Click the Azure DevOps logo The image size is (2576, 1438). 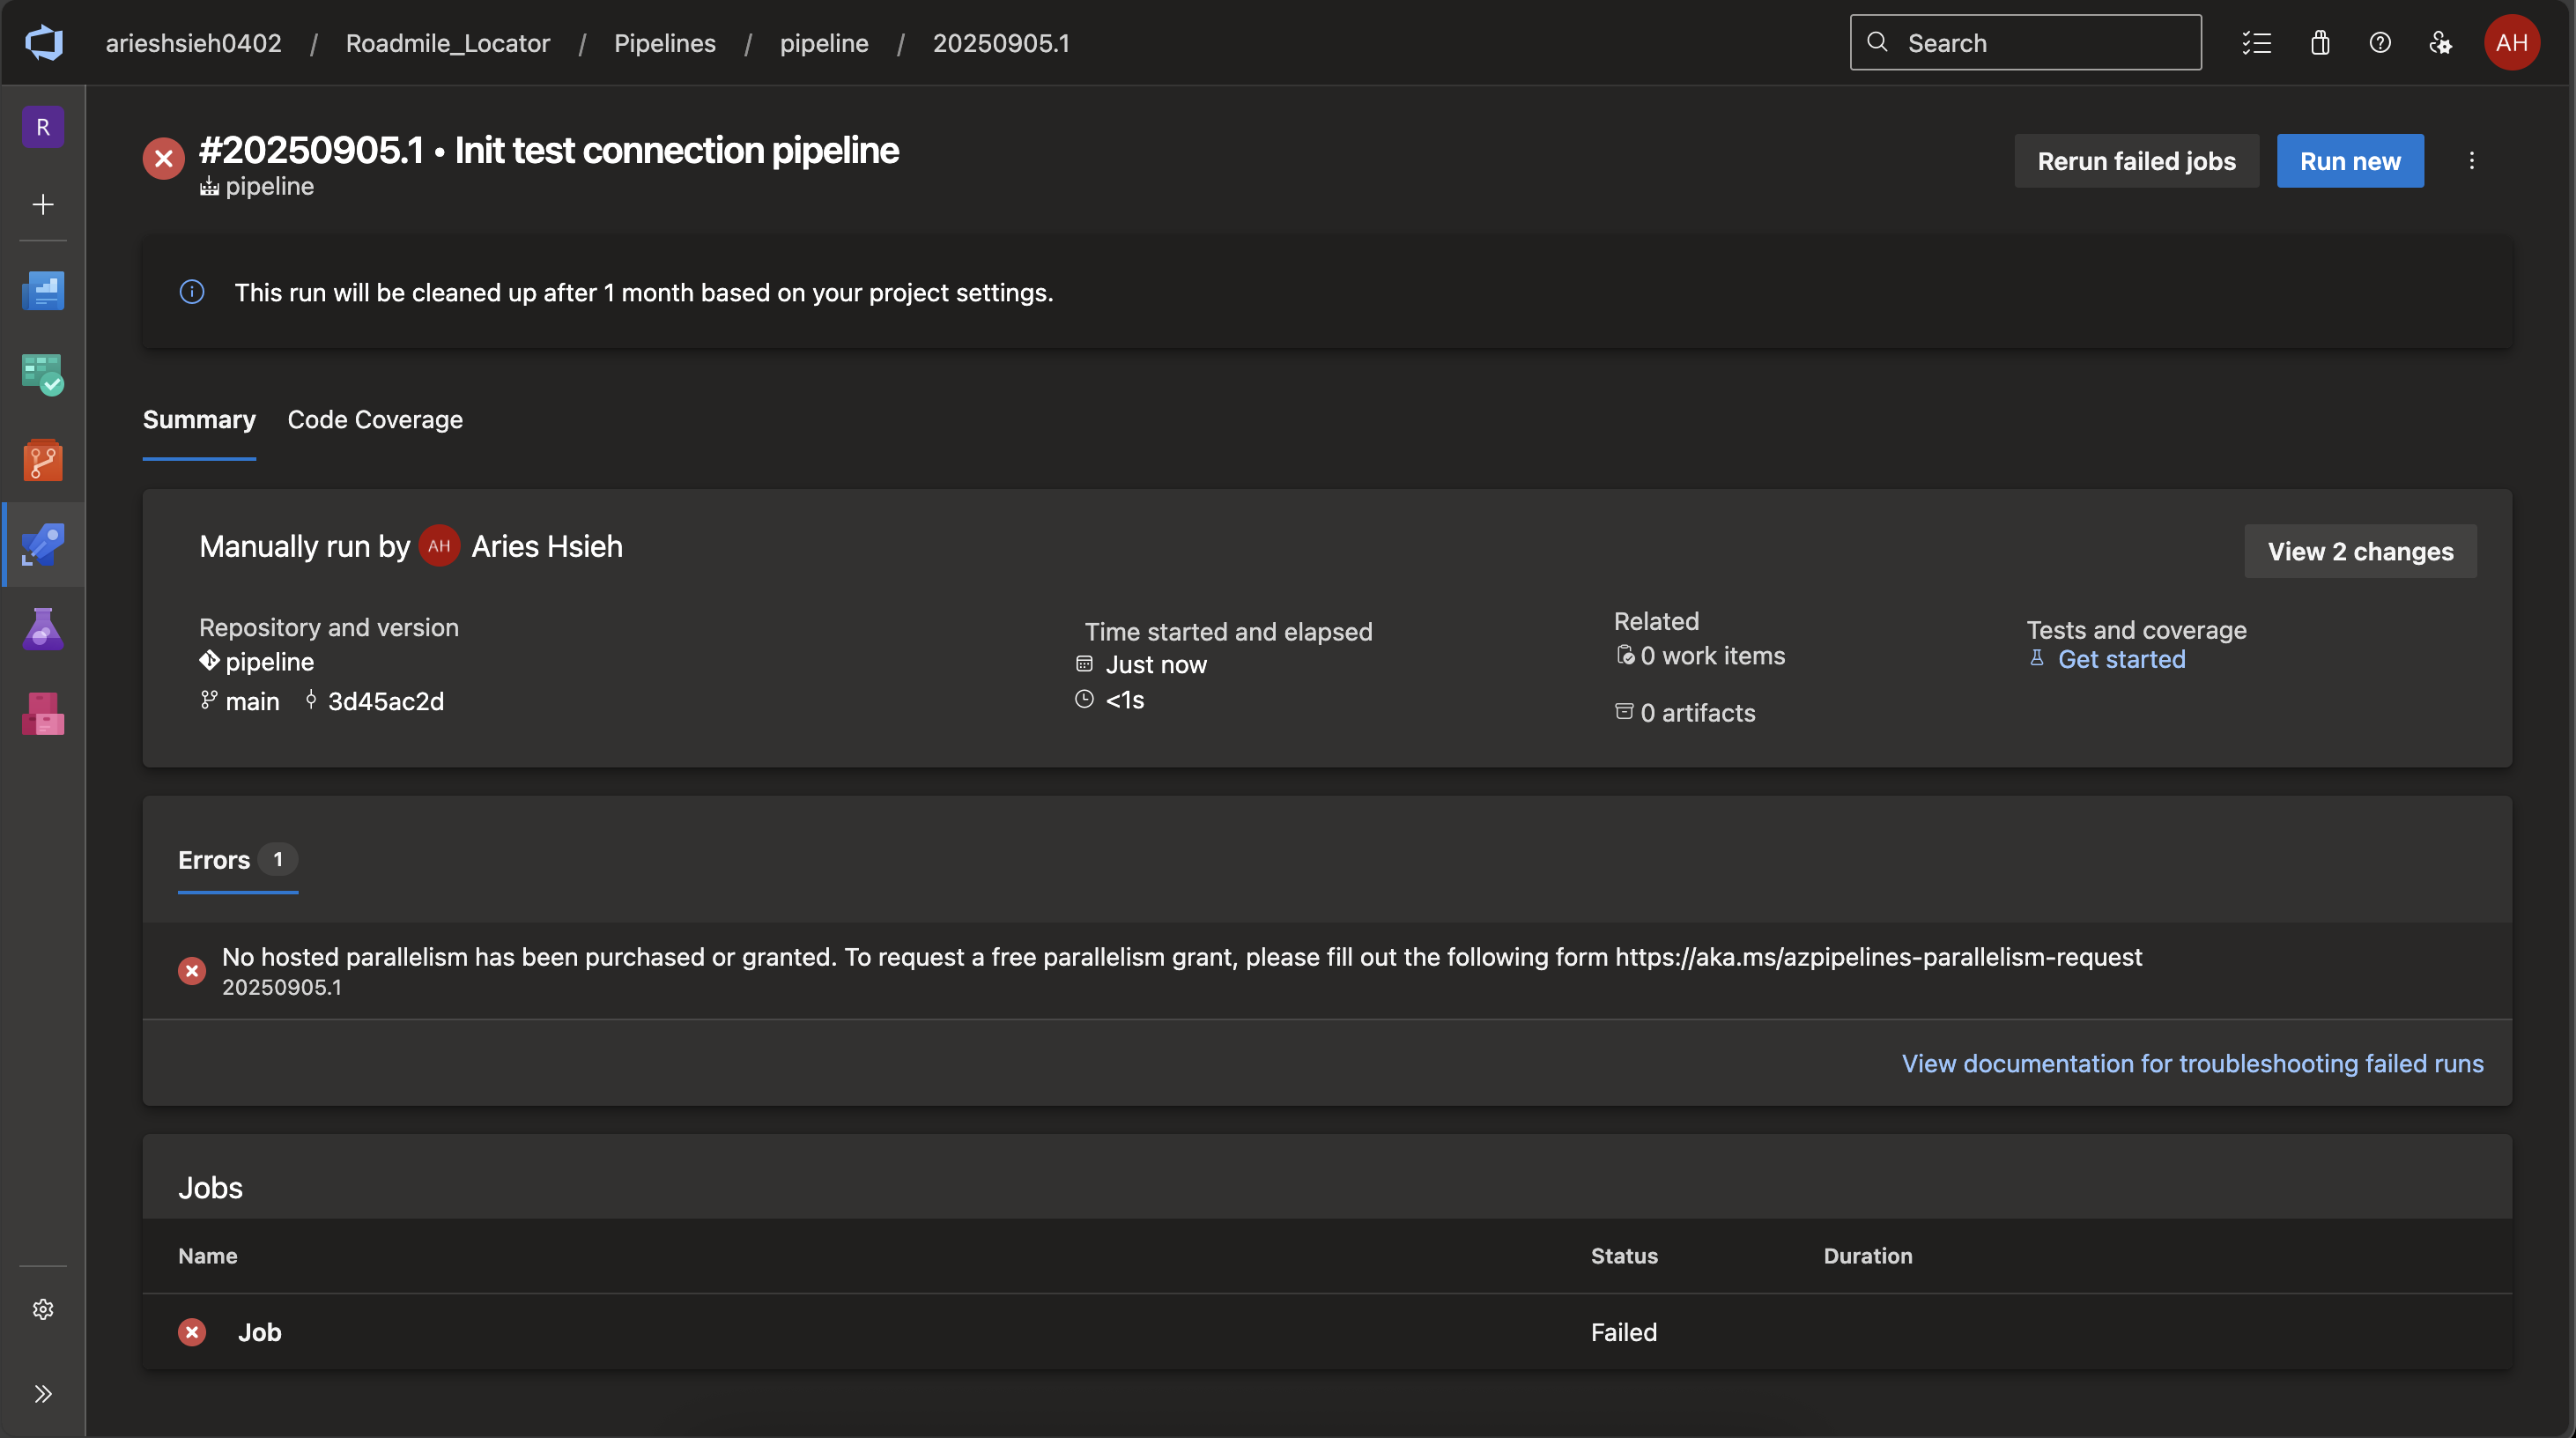click(44, 43)
